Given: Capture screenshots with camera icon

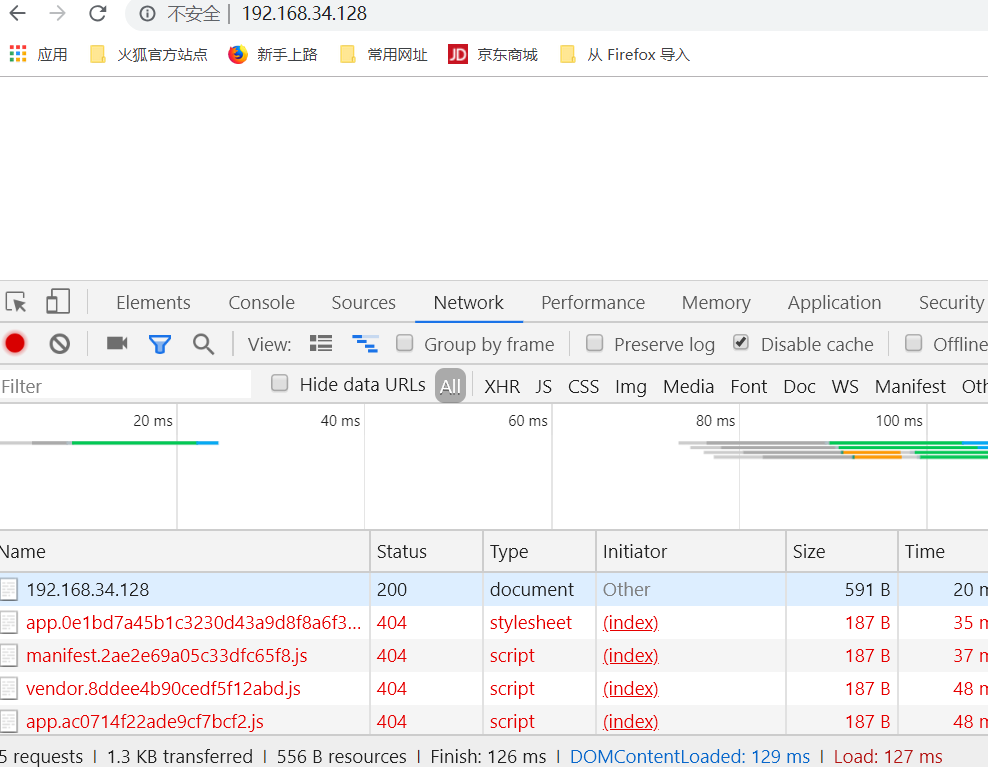Looking at the screenshot, I should pos(117,343).
